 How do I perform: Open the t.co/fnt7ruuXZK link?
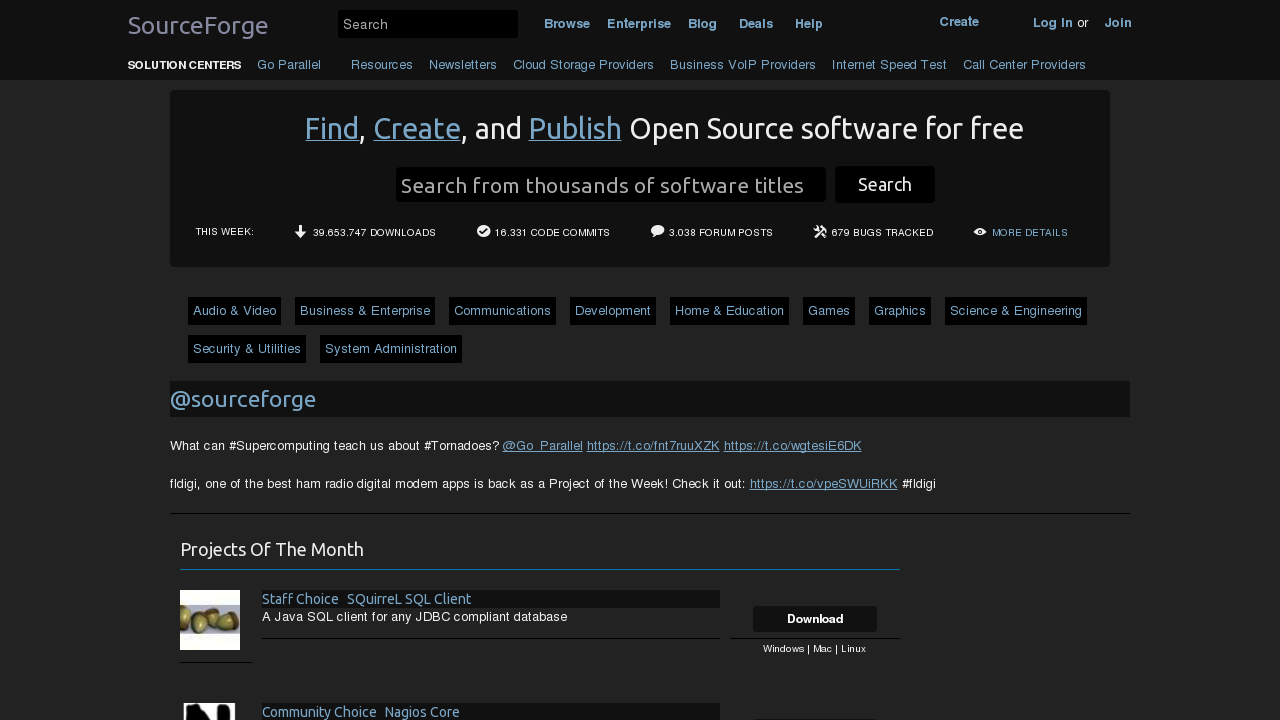(x=653, y=446)
